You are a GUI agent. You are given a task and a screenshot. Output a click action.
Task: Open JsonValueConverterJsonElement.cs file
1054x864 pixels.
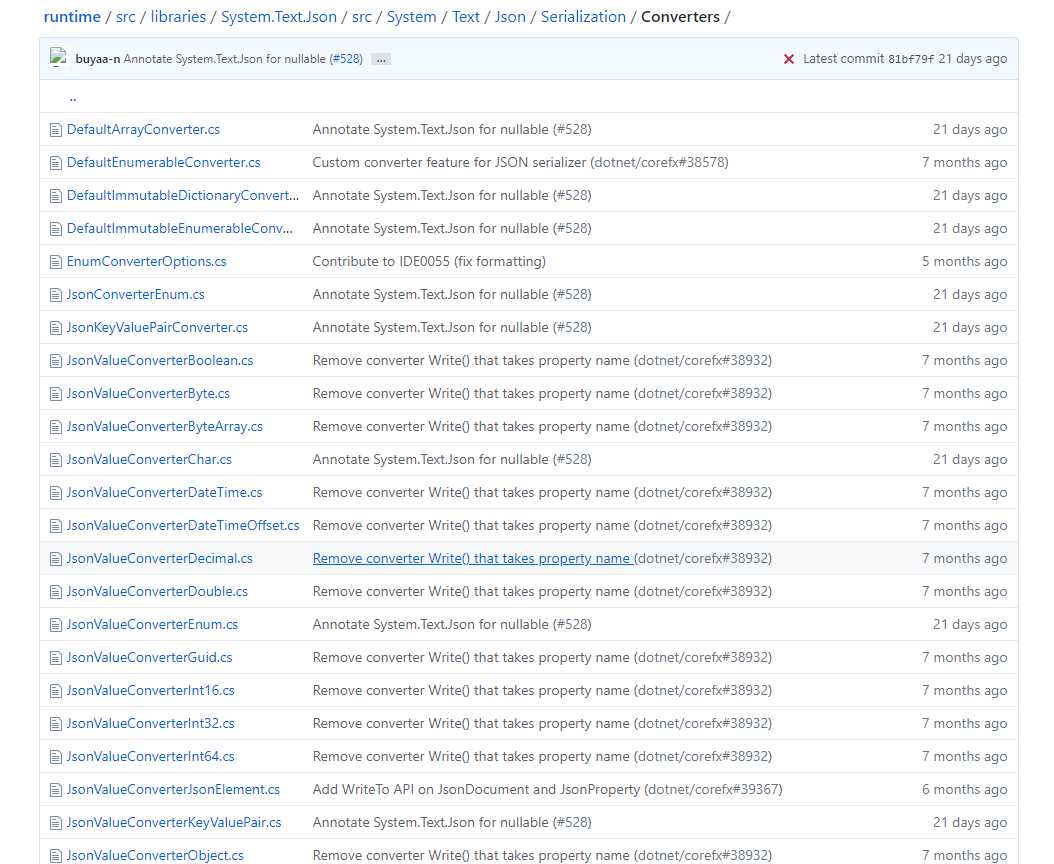coord(173,789)
